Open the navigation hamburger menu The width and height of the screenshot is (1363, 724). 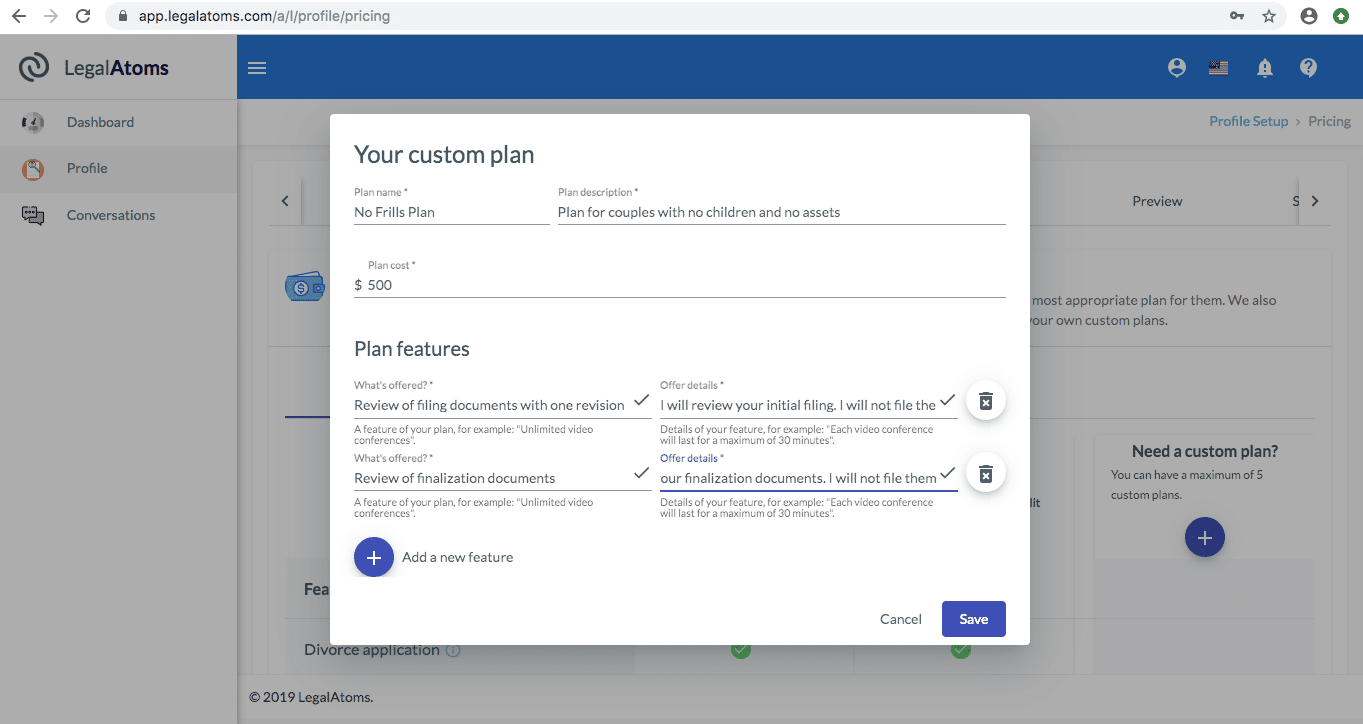point(256,67)
